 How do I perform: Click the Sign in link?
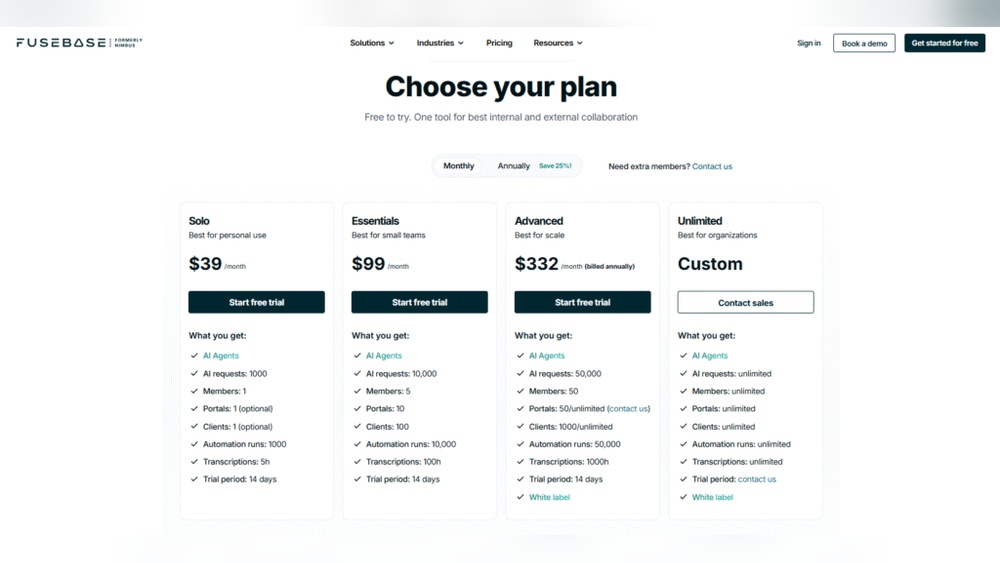point(809,43)
